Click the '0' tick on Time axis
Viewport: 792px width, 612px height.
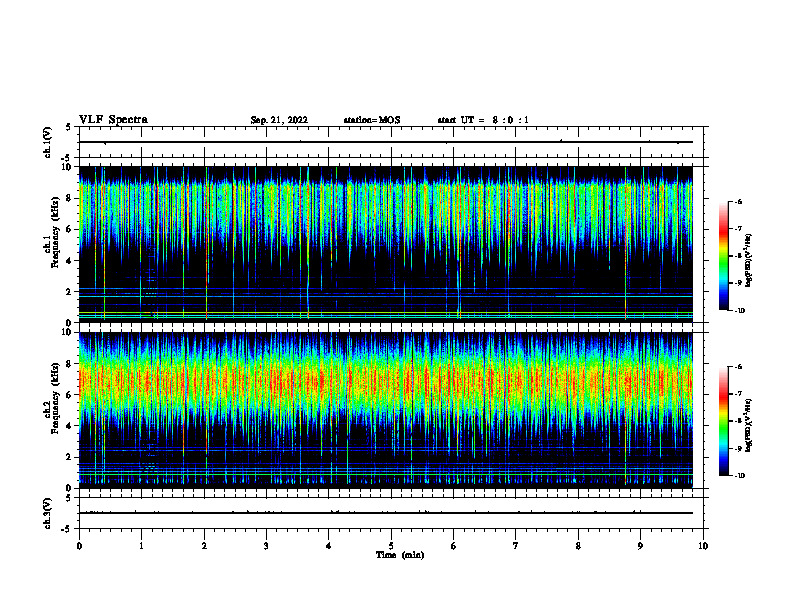79,546
